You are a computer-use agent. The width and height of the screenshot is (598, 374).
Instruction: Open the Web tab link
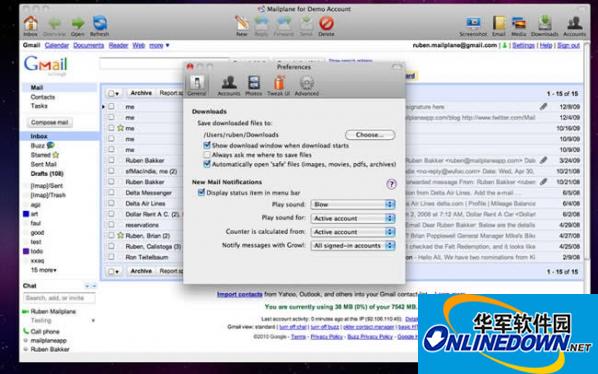tap(138, 45)
